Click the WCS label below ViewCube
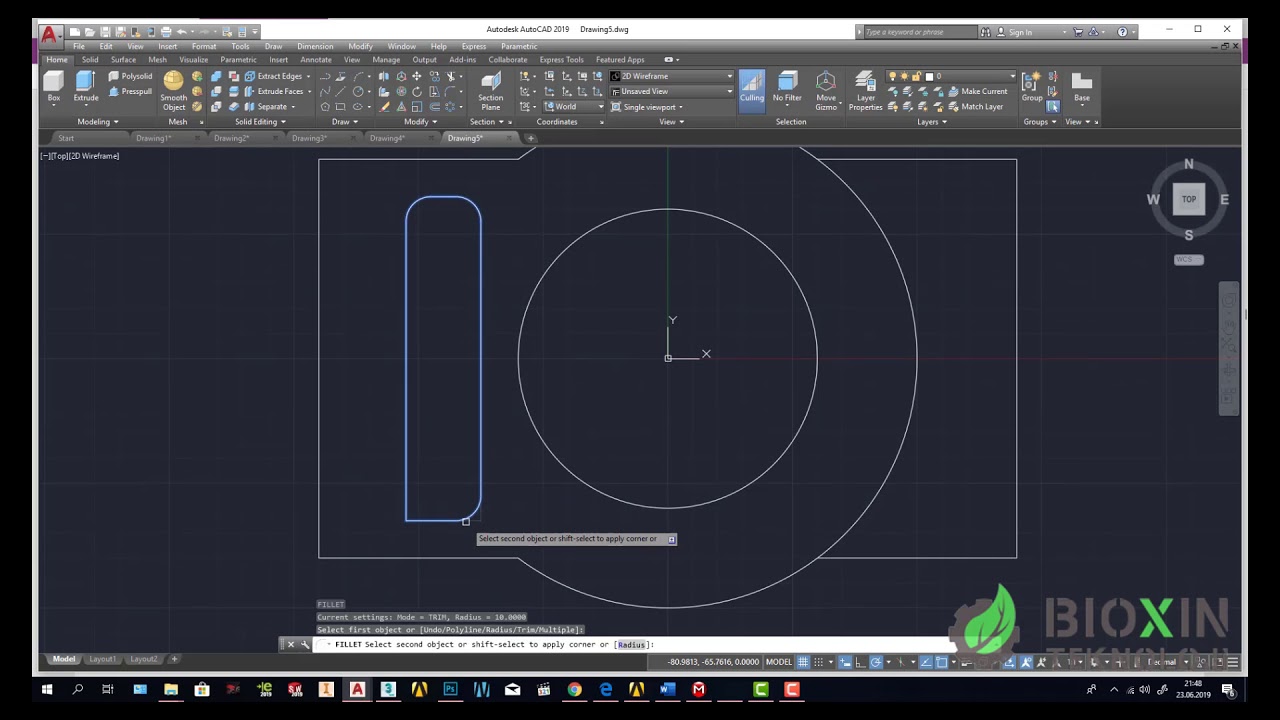 (1188, 260)
